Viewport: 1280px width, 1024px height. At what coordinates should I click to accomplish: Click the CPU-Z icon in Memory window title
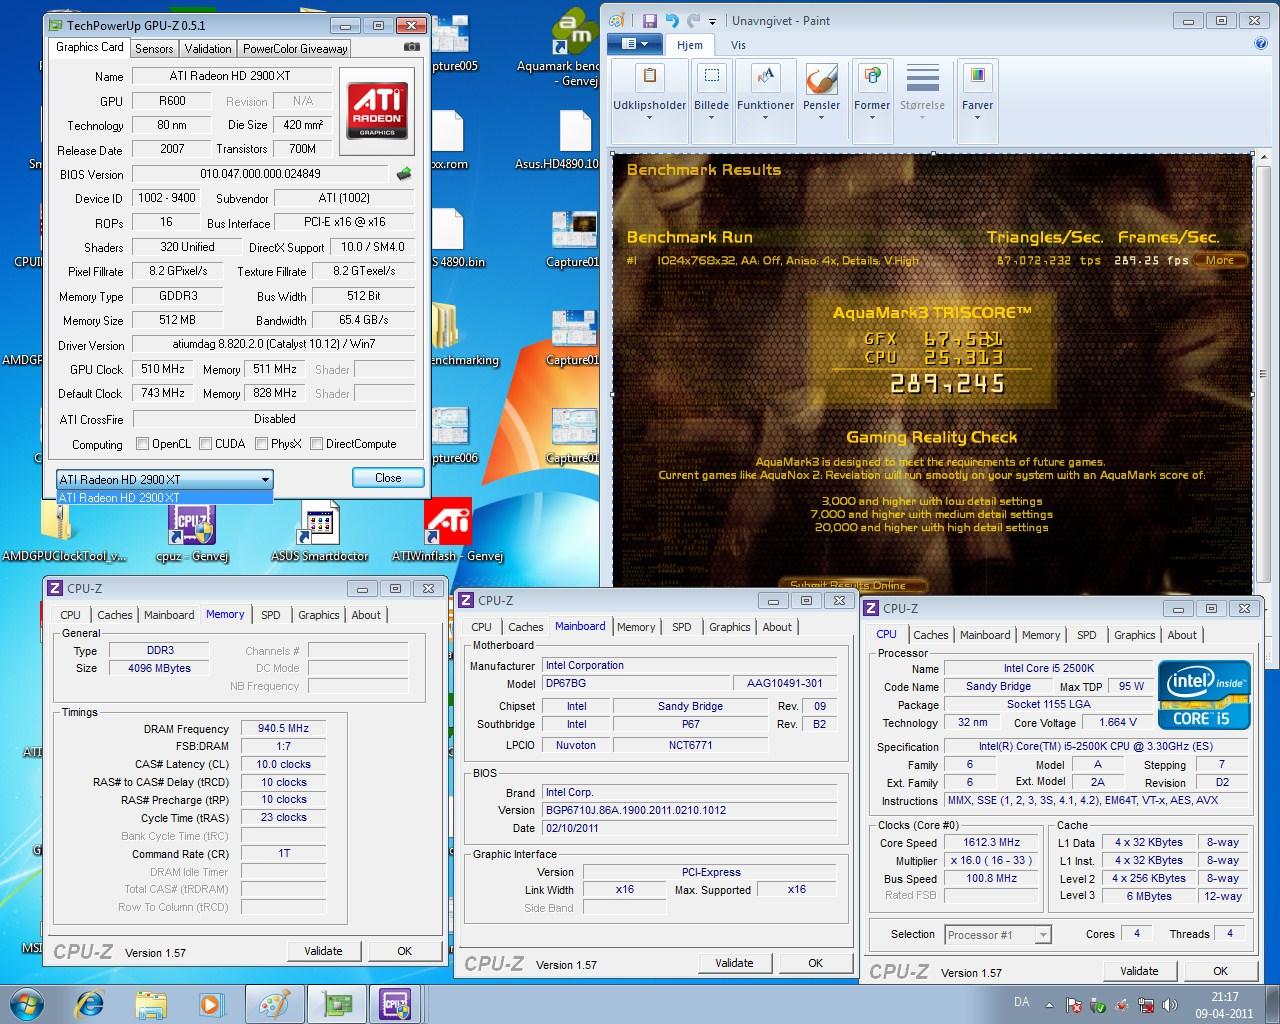pos(56,588)
